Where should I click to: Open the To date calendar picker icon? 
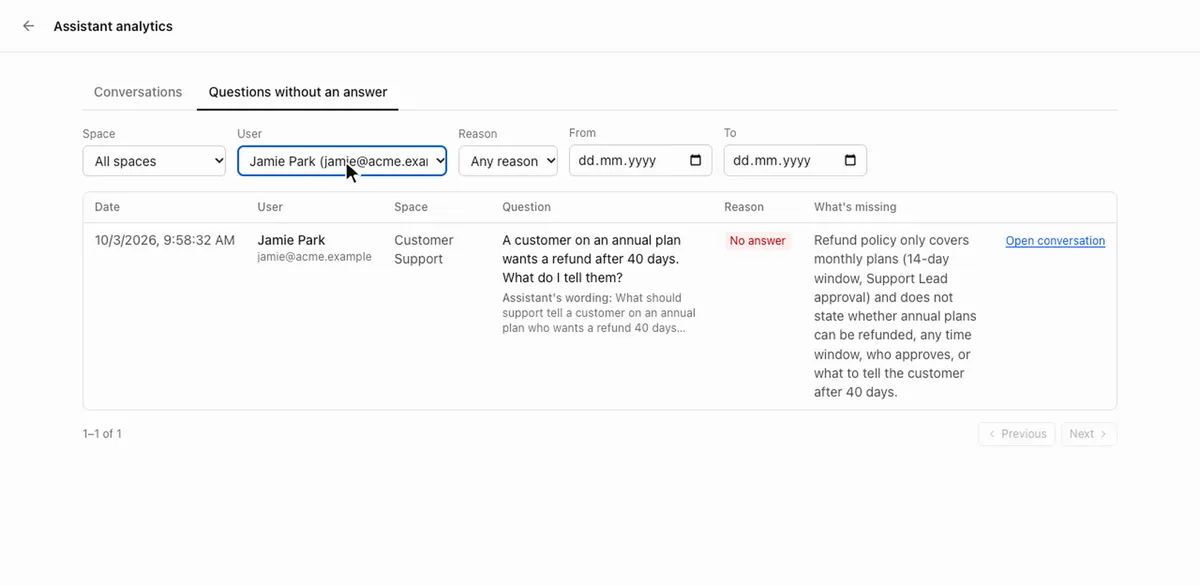pyautogui.click(x=850, y=160)
